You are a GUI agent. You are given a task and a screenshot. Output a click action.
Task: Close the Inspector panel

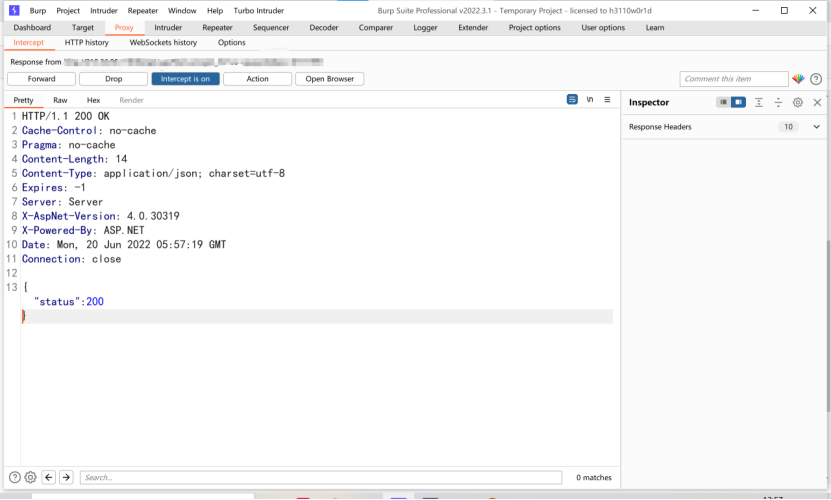(817, 102)
